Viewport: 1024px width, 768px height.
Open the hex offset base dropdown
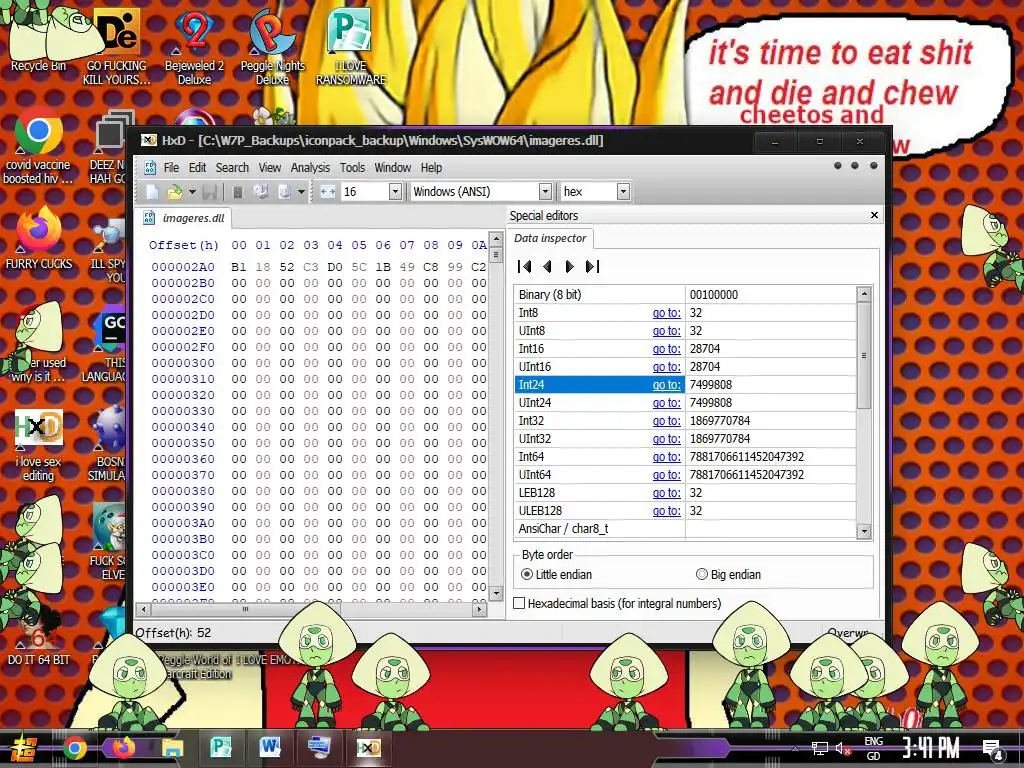(x=623, y=191)
